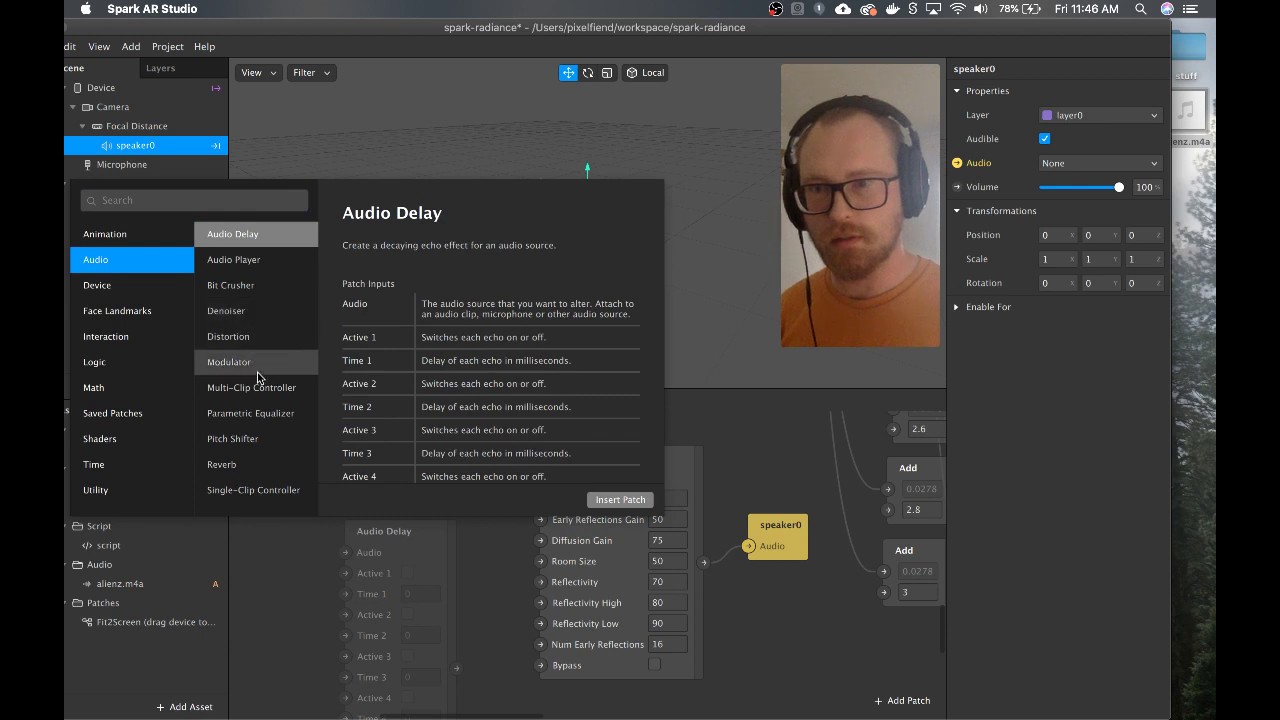Open the Add menu in menu bar
This screenshot has width=1280, height=720.
[131, 47]
